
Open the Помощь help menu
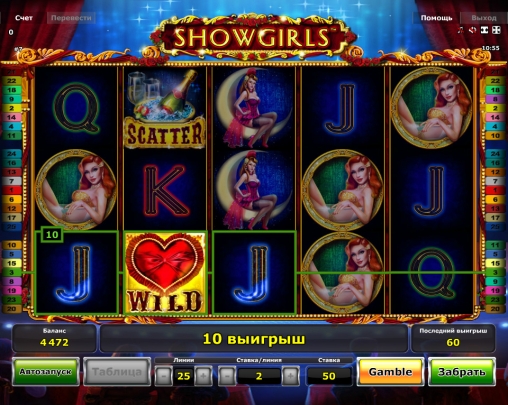(x=436, y=18)
